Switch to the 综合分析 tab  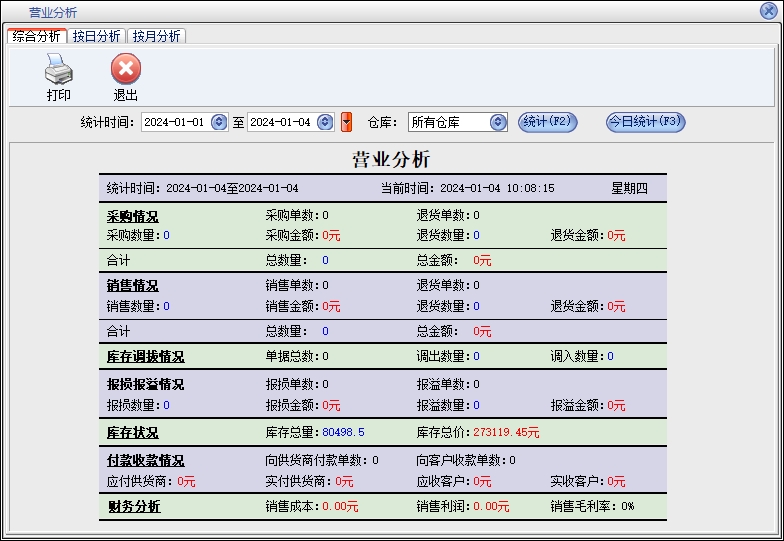click(x=37, y=36)
